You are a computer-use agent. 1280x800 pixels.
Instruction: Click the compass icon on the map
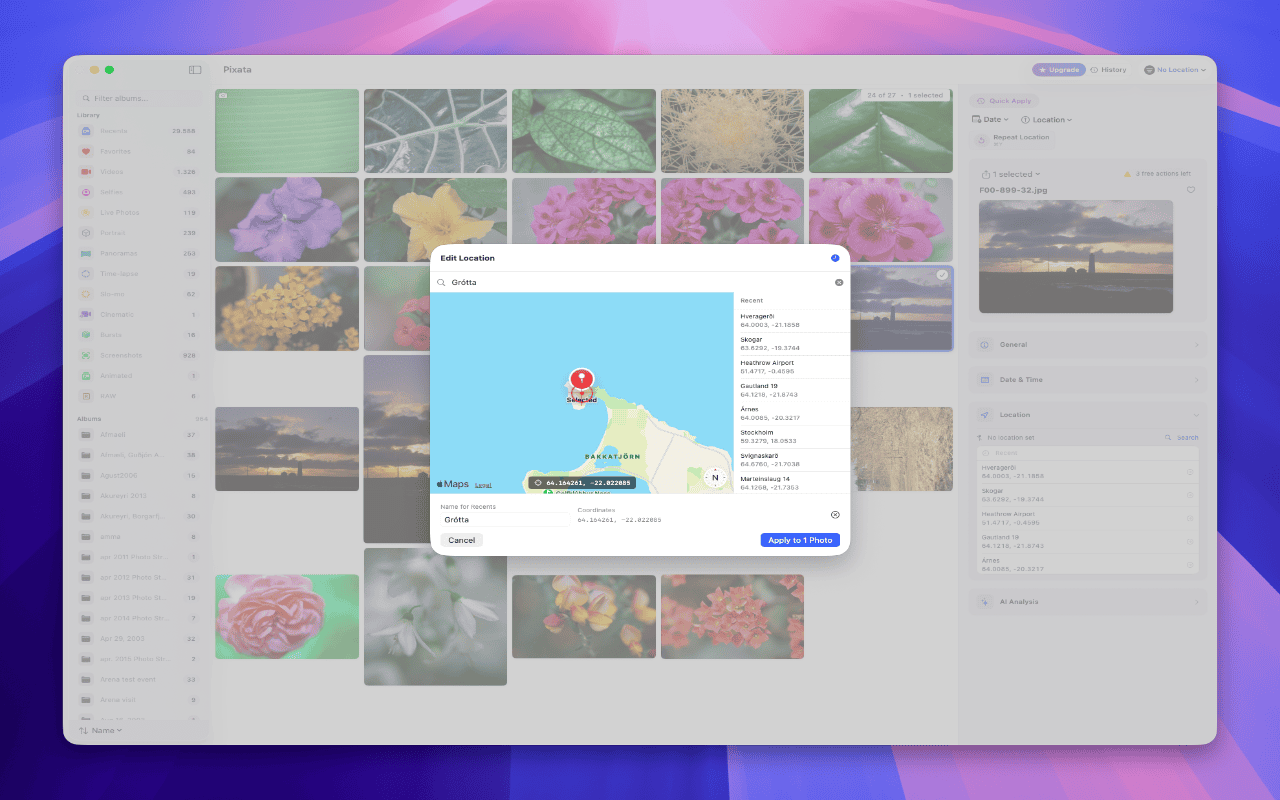pos(715,478)
